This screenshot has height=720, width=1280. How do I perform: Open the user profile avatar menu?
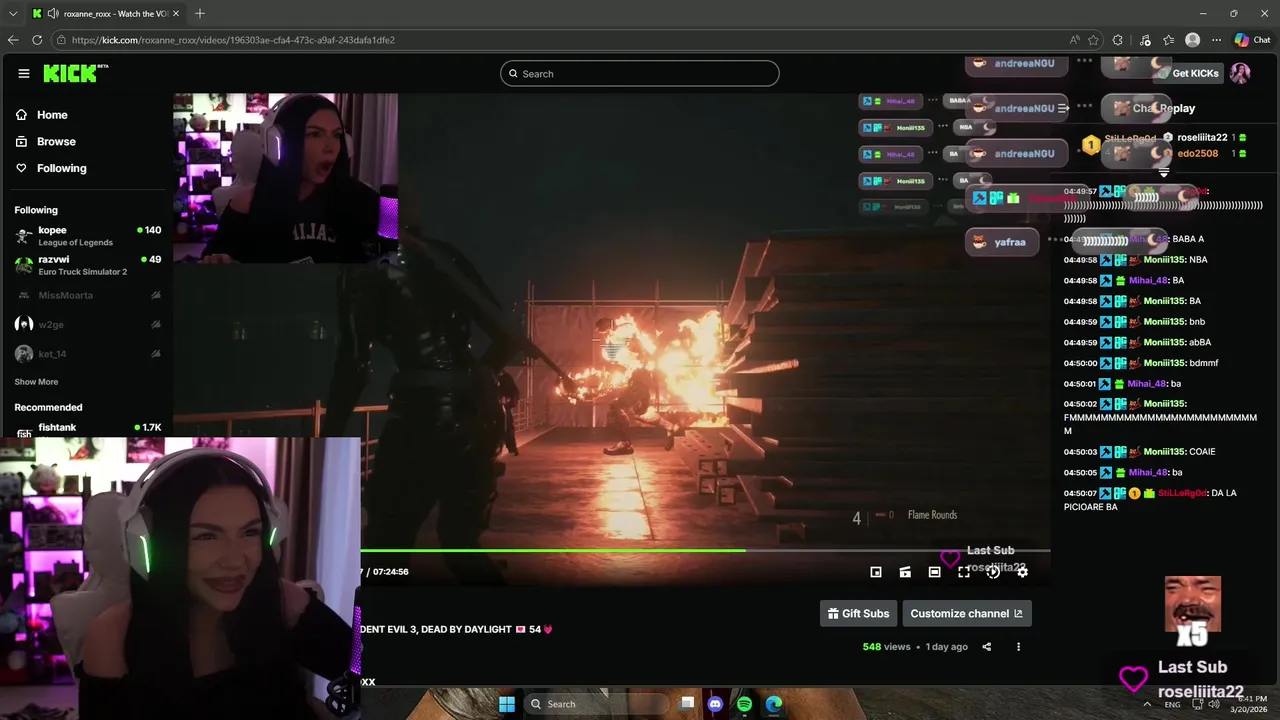pyautogui.click(x=1240, y=73)
